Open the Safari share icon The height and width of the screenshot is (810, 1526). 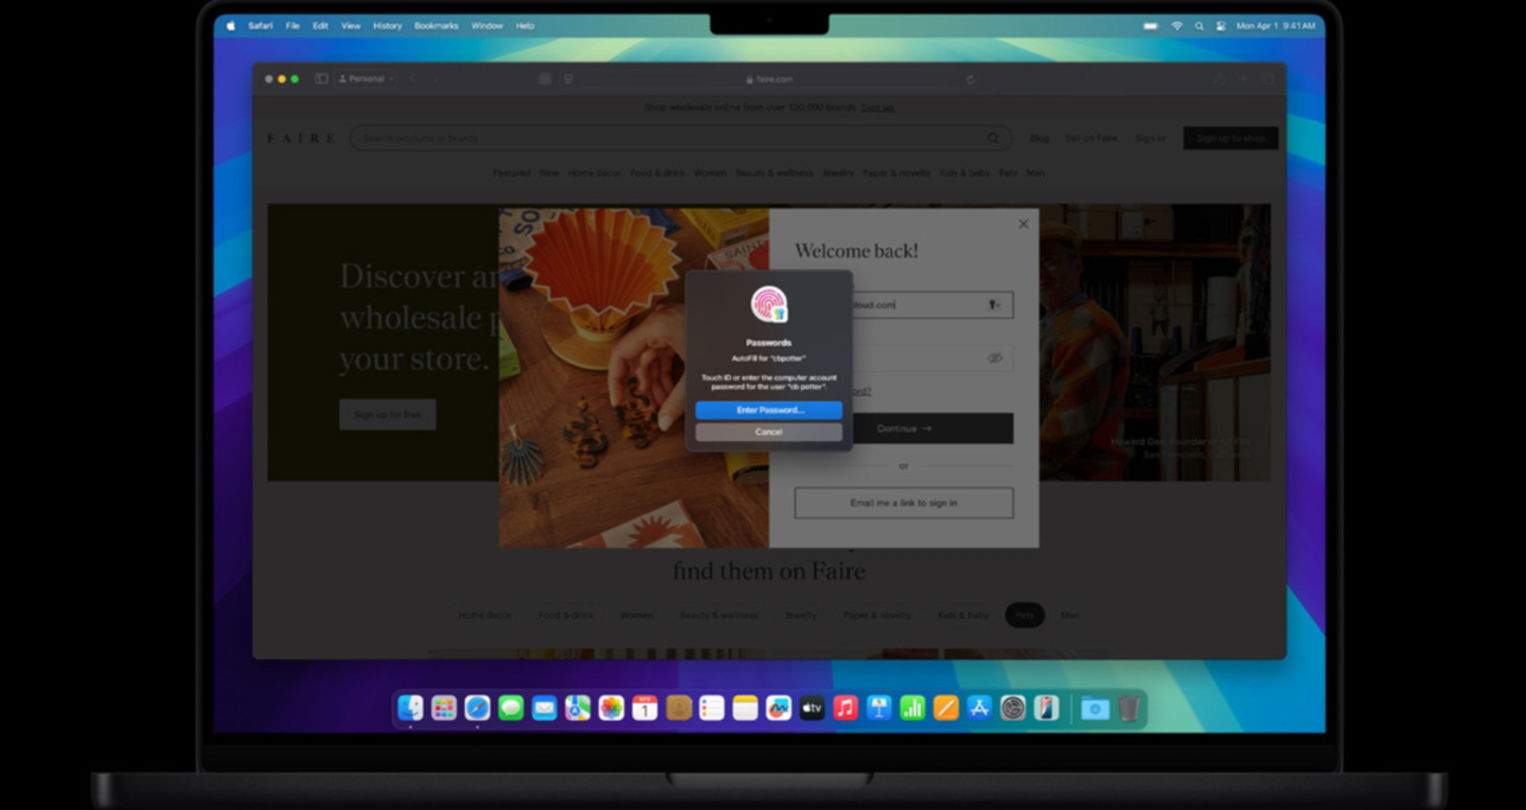[x=1219, y=79]
